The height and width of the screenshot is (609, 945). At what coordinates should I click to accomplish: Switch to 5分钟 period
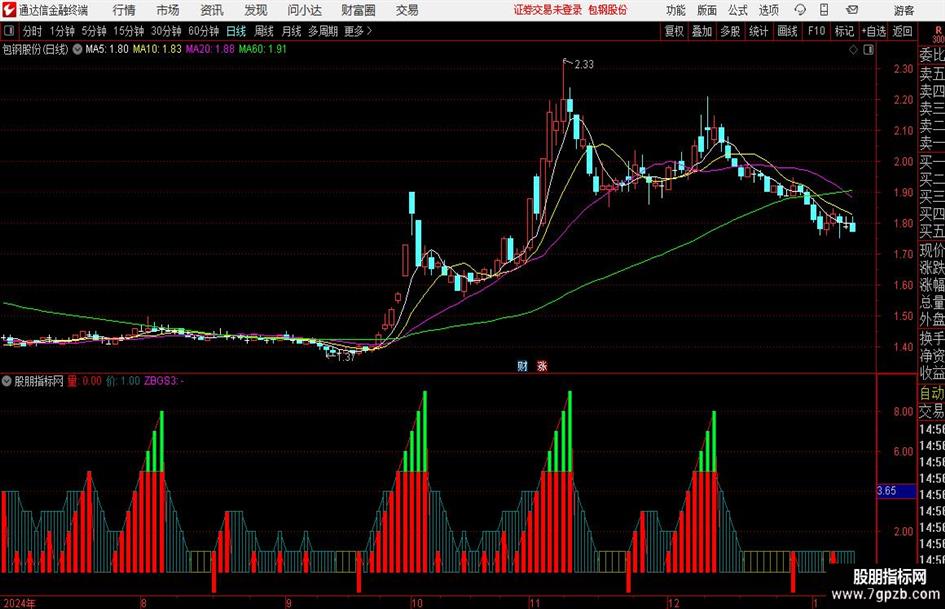[x=93, y=31]
